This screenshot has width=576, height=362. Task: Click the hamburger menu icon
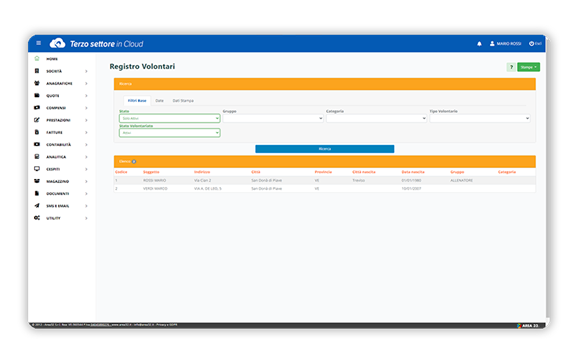pyautogui.click(x=39, y=43)
